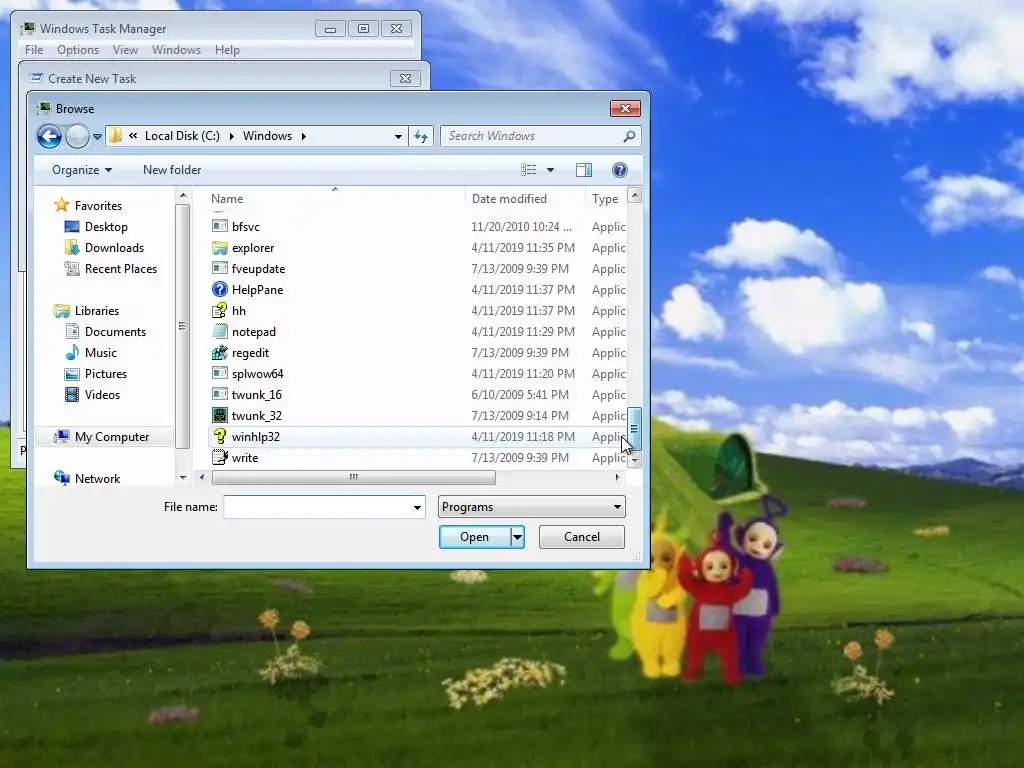Expand the arrow after Windows breadcrumb
The width and height of the screenshot is (1024, 768).
304,136
